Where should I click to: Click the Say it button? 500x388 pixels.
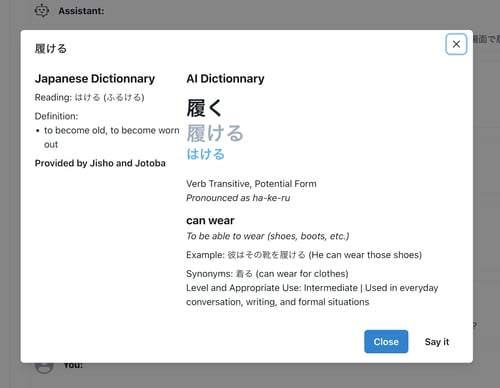(x=437, y=342)
